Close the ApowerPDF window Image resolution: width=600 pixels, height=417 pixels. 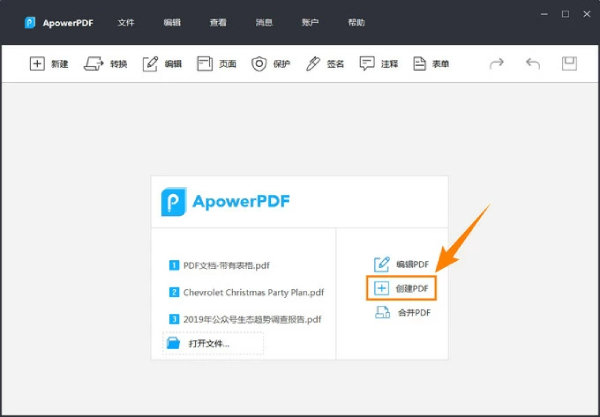point(587,14)
